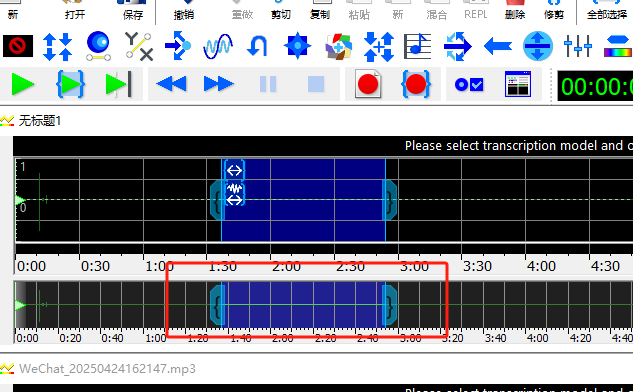Click the music note staff icon
633x392 pixels.
[x=417, y=46]
